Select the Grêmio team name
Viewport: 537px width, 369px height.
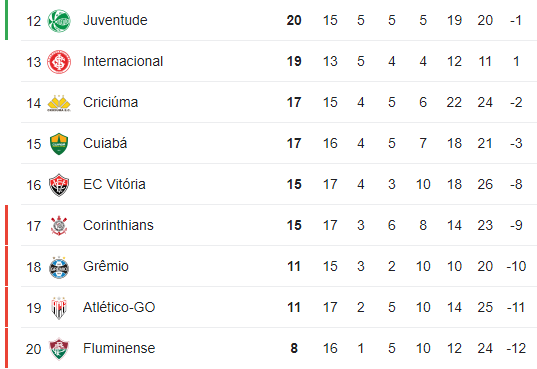click(106, 266)
